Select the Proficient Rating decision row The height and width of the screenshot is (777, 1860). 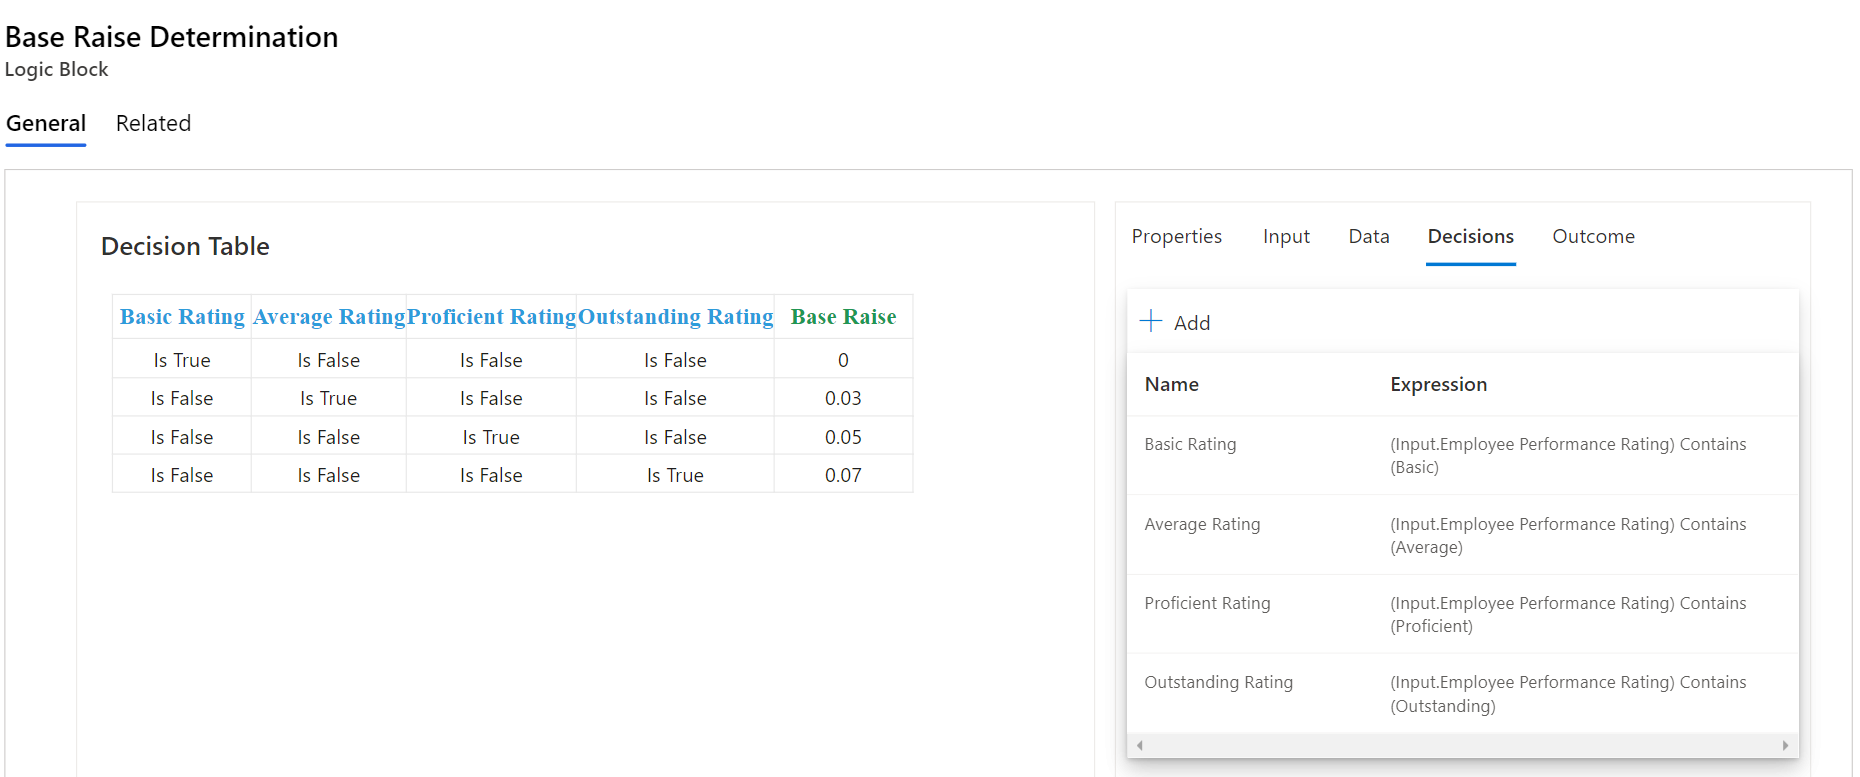click(x=1207, y=603)
